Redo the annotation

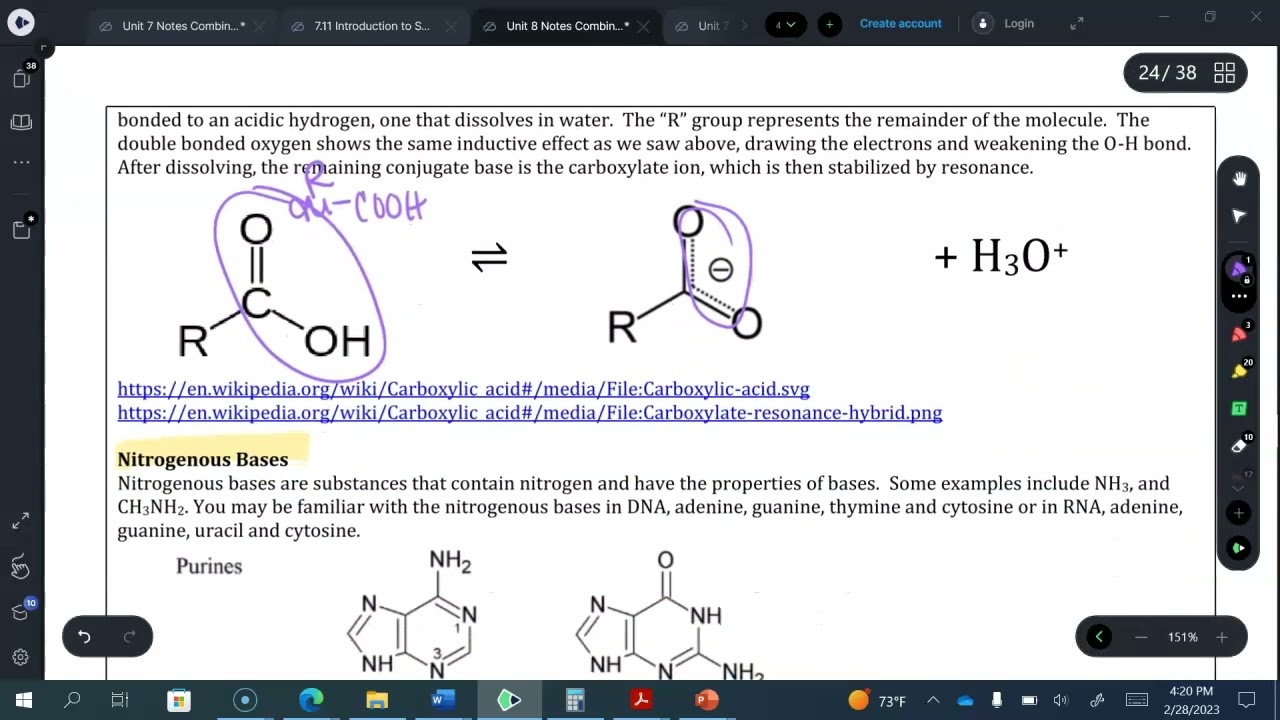click(129, 637)
